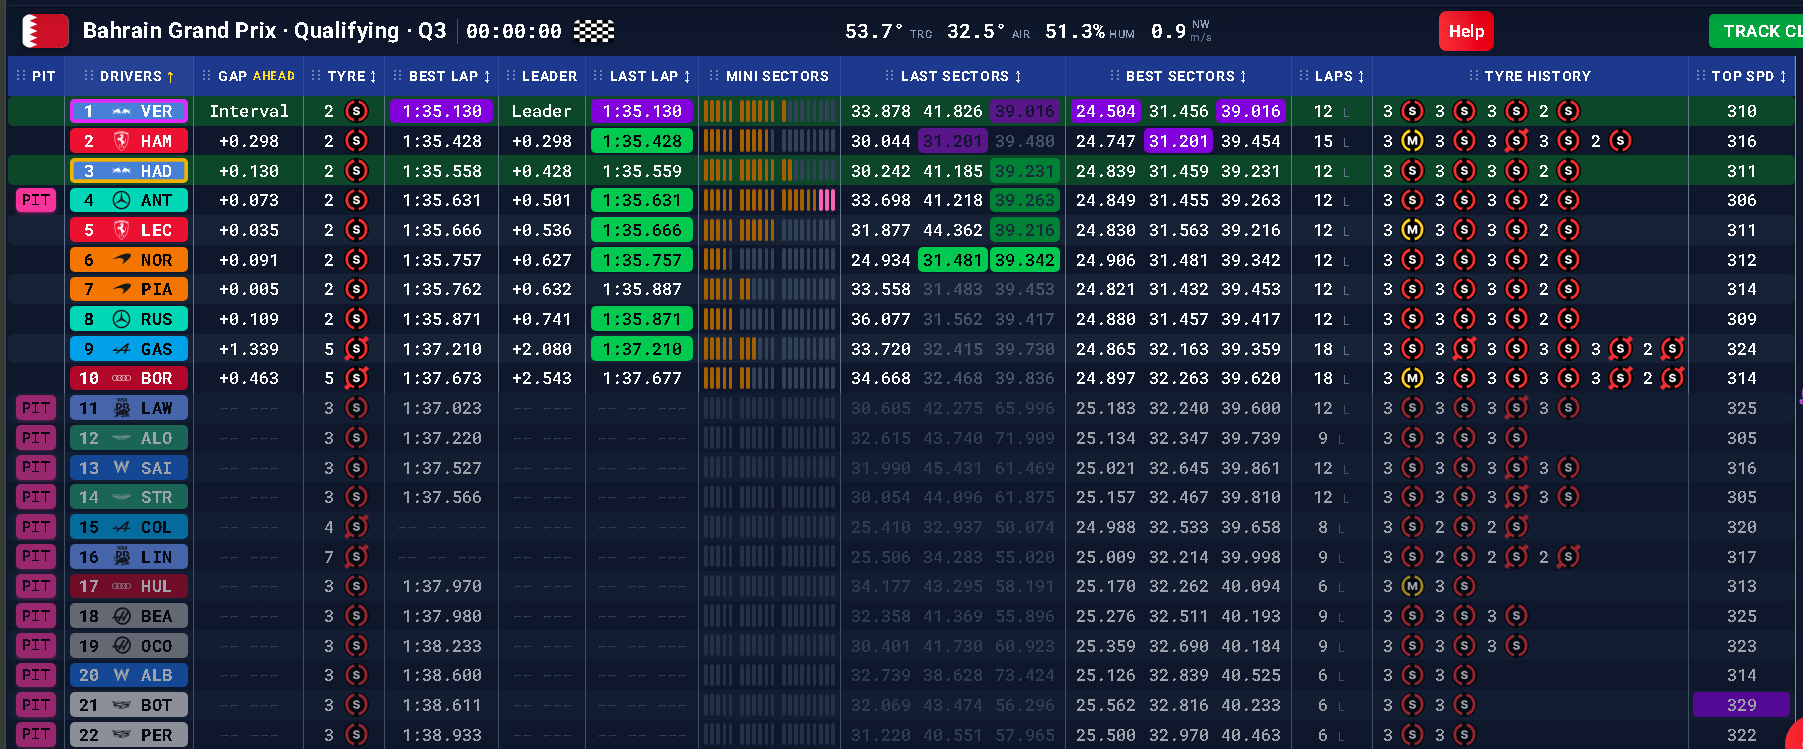
Task: Click the green 1:35.428 last lap of HAM
Action: coord(642,141)
